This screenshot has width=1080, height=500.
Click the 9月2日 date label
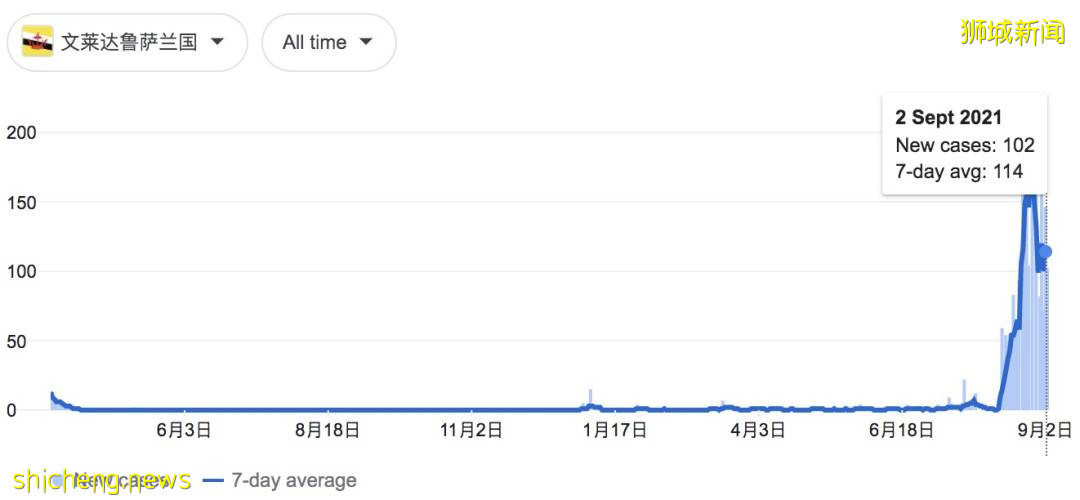1046,431
